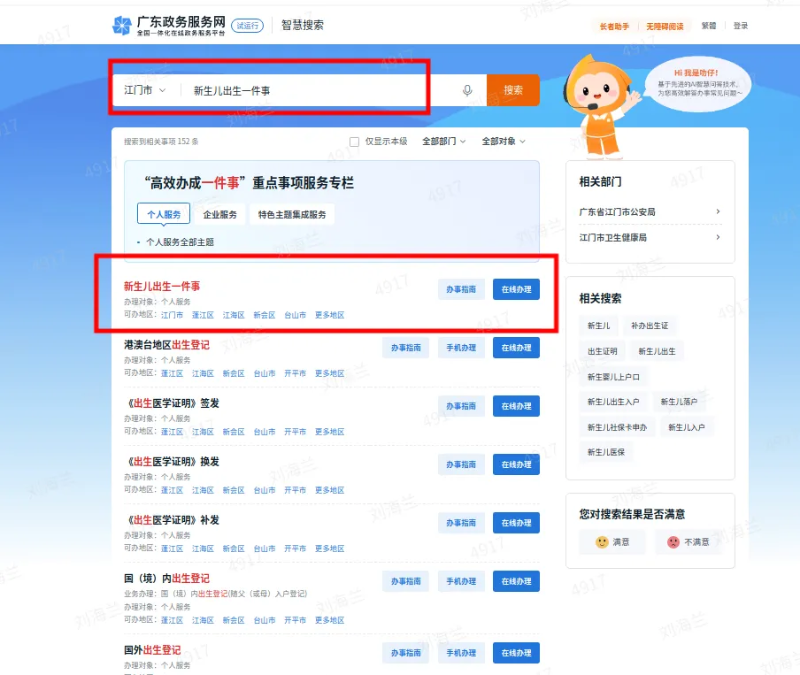Click the 搜索 magnifier search button

click(512, 89)
